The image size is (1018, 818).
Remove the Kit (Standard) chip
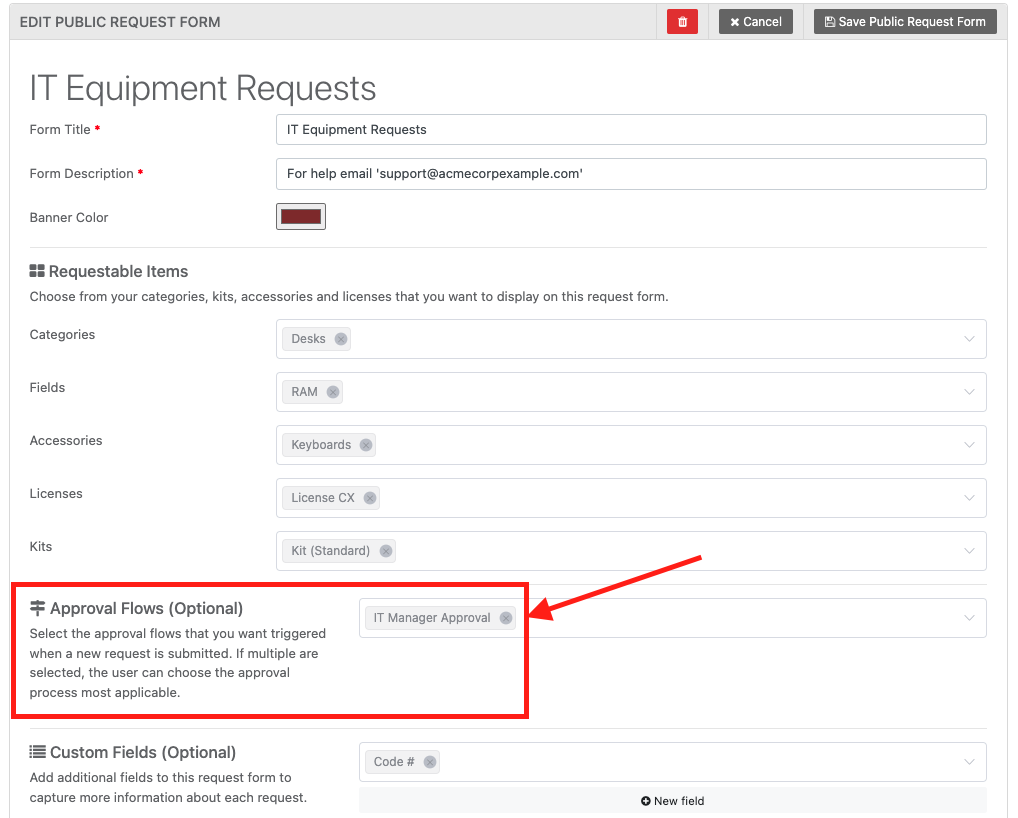pos(386,550)
